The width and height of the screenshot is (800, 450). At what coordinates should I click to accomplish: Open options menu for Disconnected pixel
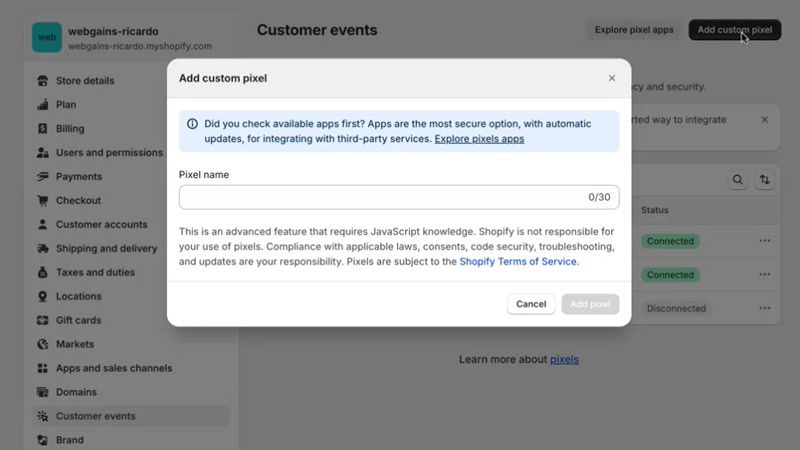tap(765, 309)
